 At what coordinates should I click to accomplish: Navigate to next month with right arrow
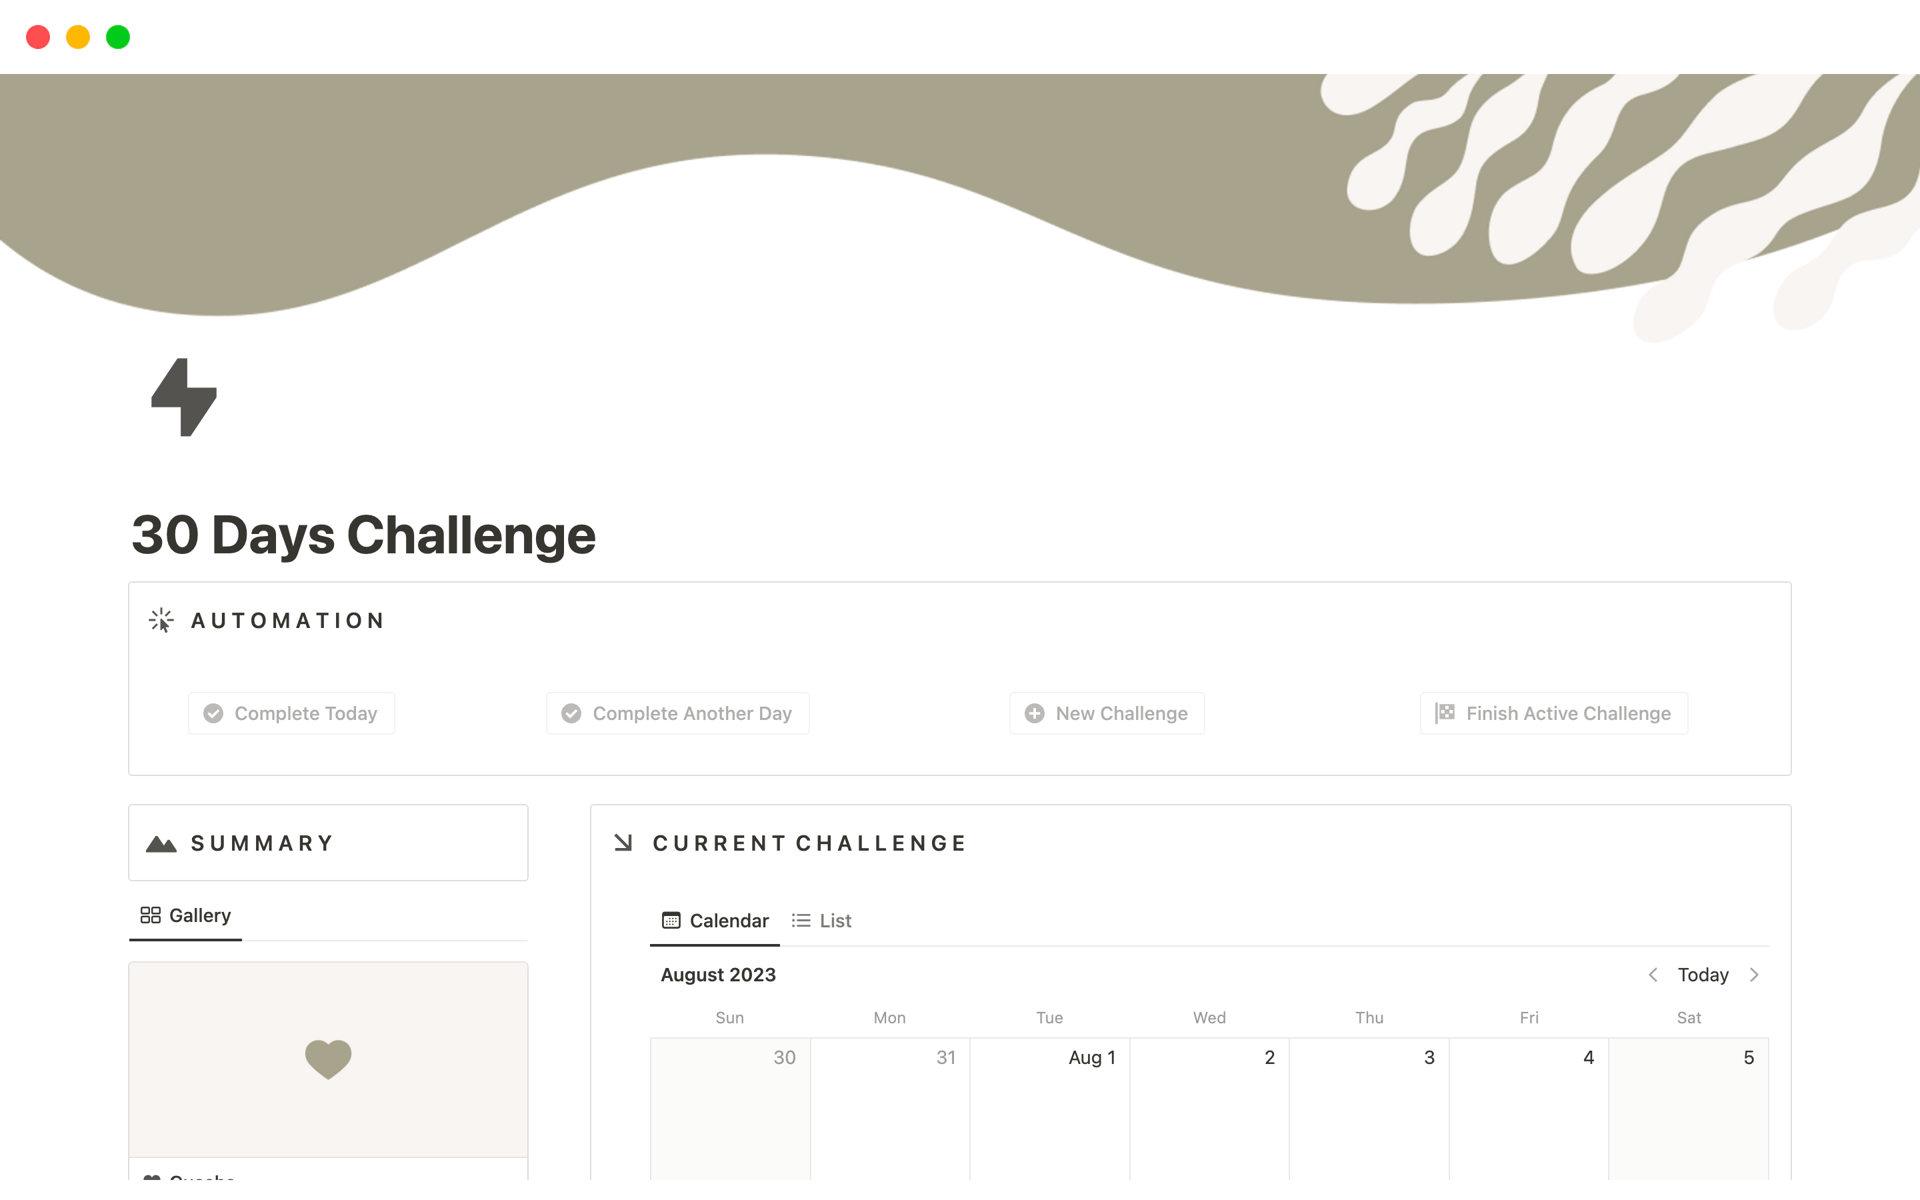tap(1754, 975)
